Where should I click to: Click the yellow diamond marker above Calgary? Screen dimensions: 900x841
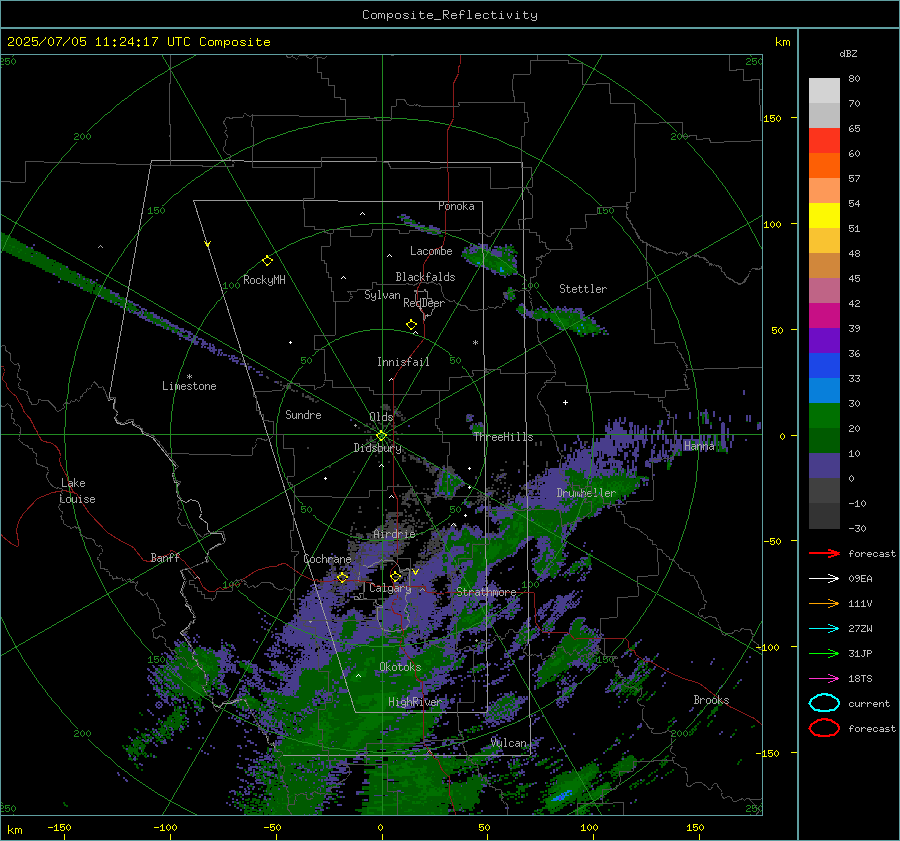click(x=395, y=576)
